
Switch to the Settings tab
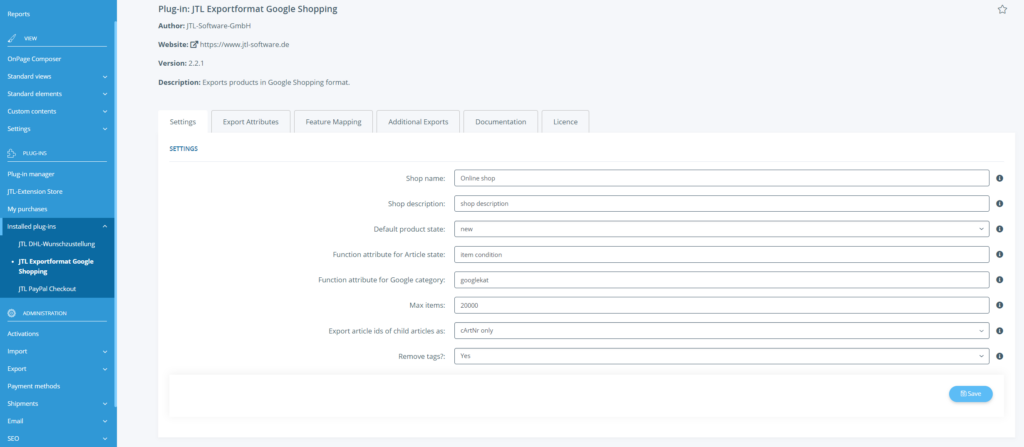click(x=183, y=122)
